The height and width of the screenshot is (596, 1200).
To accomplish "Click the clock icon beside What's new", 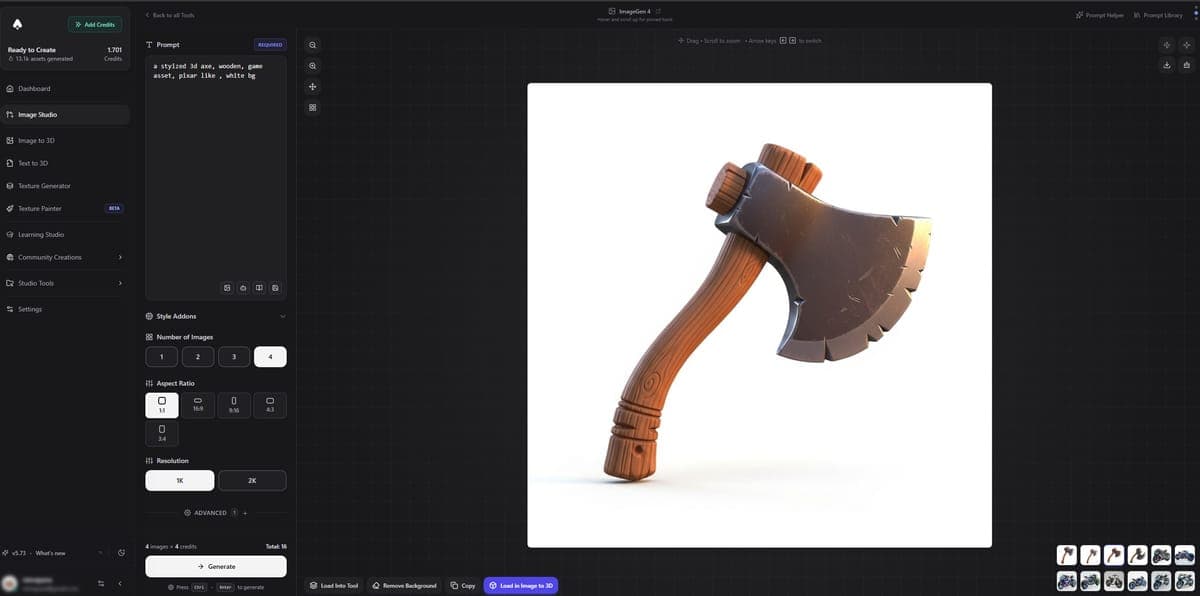I will tap(121, 553).
